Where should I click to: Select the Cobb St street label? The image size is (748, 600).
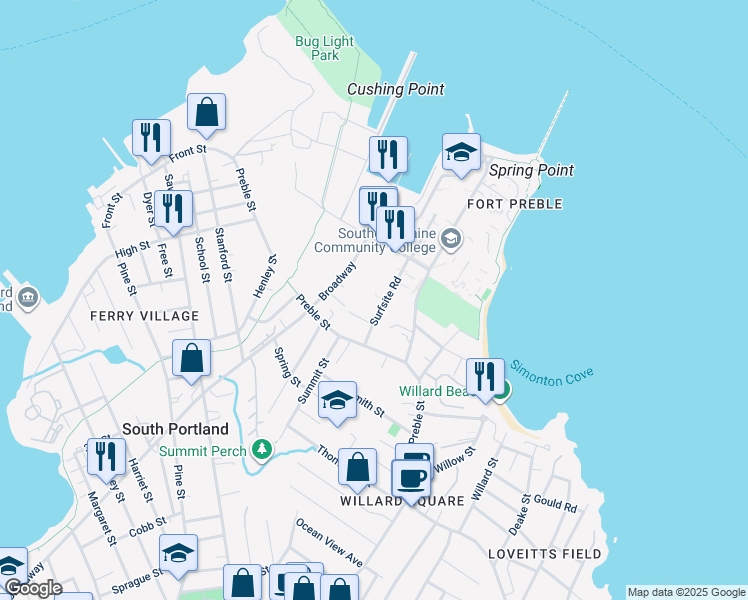(x=148, y=527)
